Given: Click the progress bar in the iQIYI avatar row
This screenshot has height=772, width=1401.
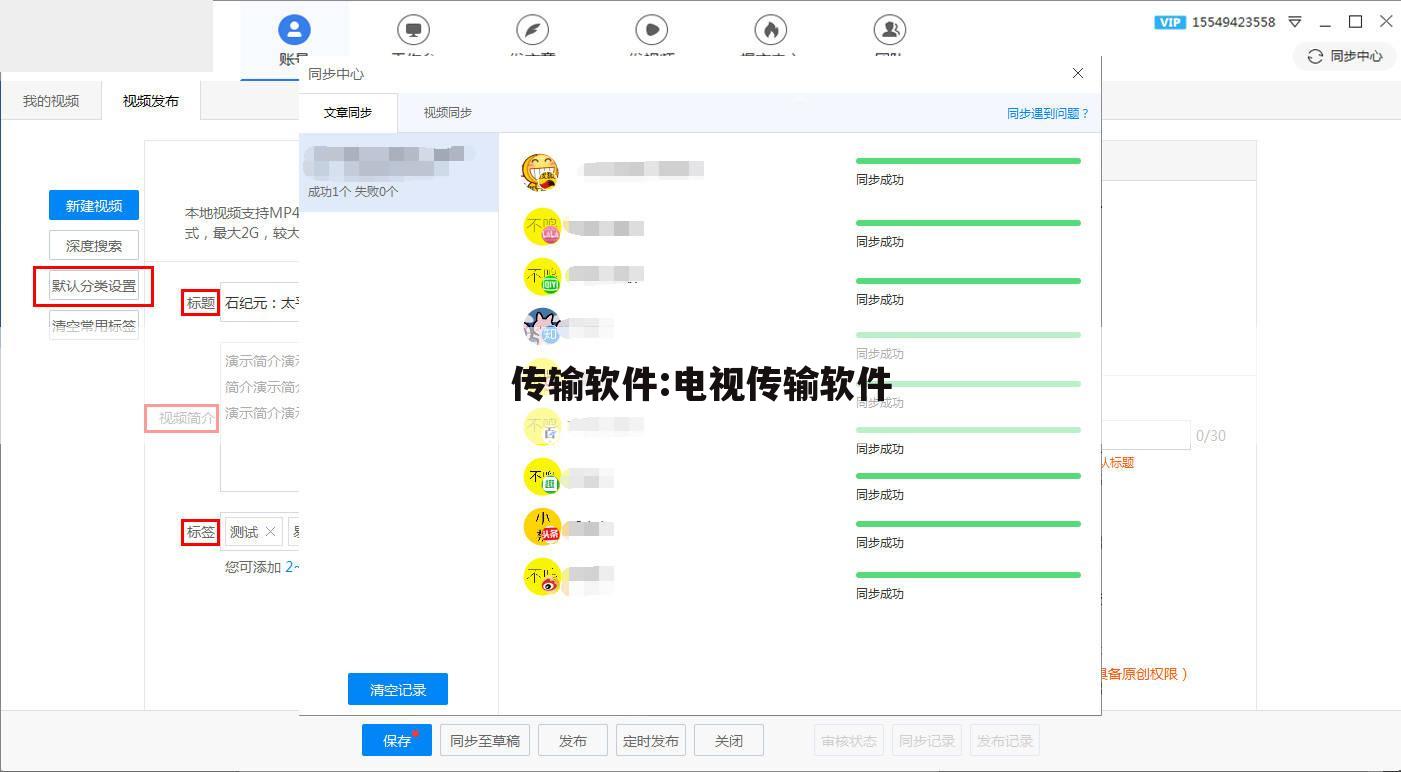Looking at the screenshot, I should coord(968,281).
